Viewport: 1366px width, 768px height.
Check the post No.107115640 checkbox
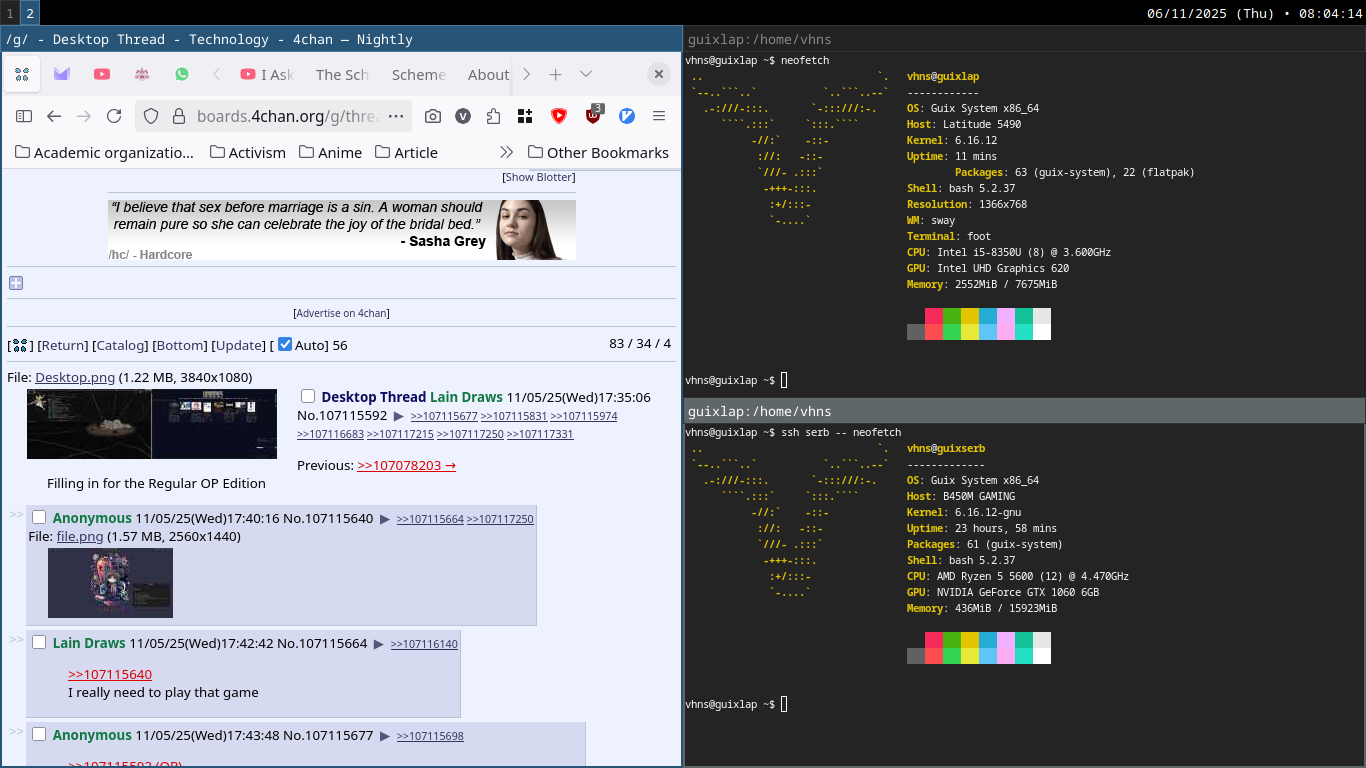(39, 517)
